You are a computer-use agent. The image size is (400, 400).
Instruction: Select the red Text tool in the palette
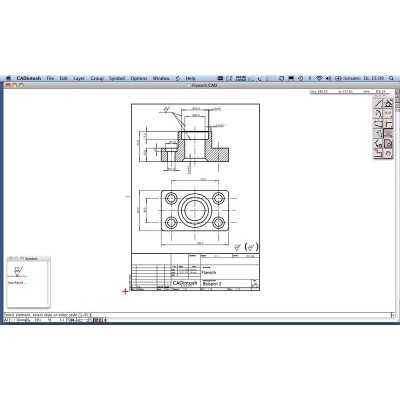pos(388,113)
